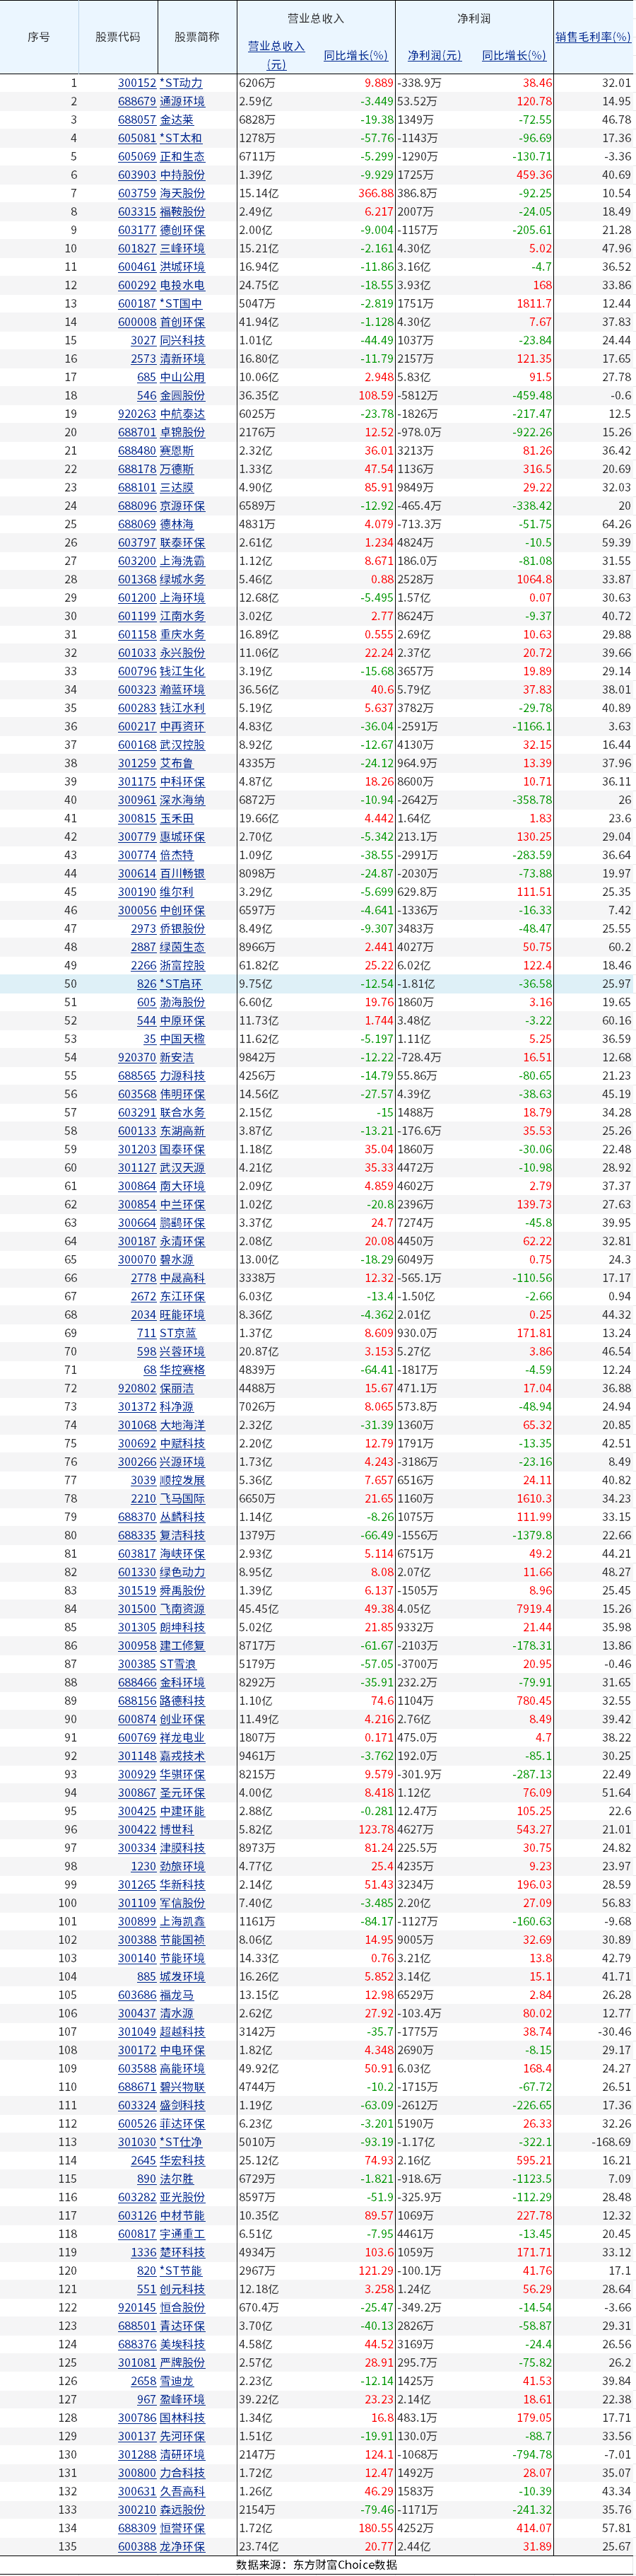
Task: Click the 营业总收入(元) column header link
Action: pos(277,55)
